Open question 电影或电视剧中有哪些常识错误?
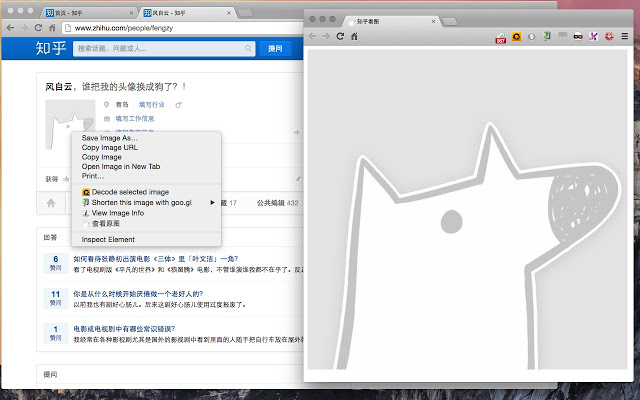The width and height of the screenshot is (640, 400). coord(124,329)
